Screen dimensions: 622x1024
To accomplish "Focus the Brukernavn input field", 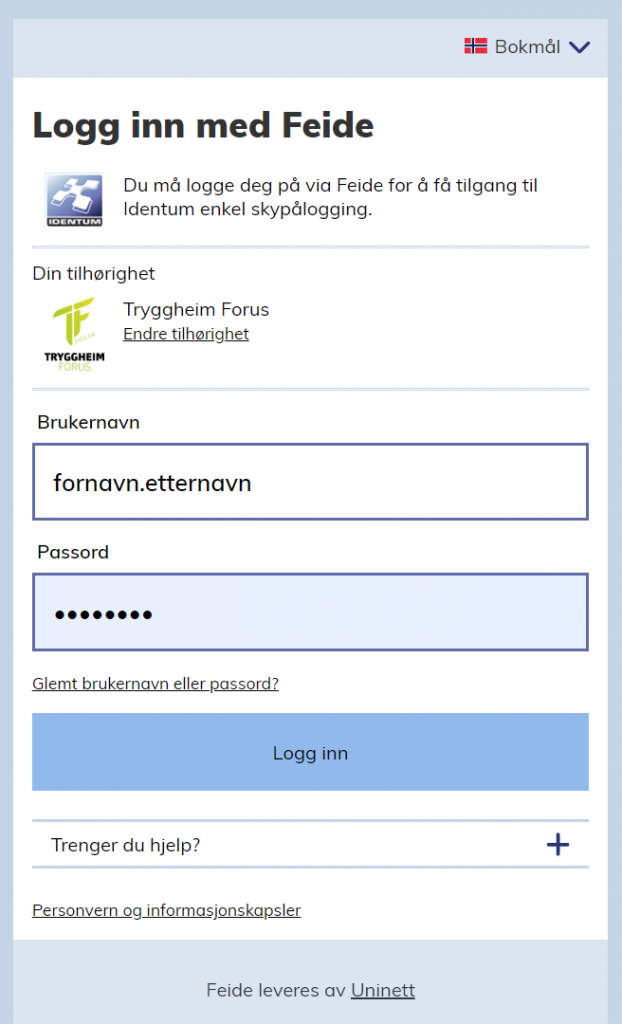I will [x=310, y=482].
